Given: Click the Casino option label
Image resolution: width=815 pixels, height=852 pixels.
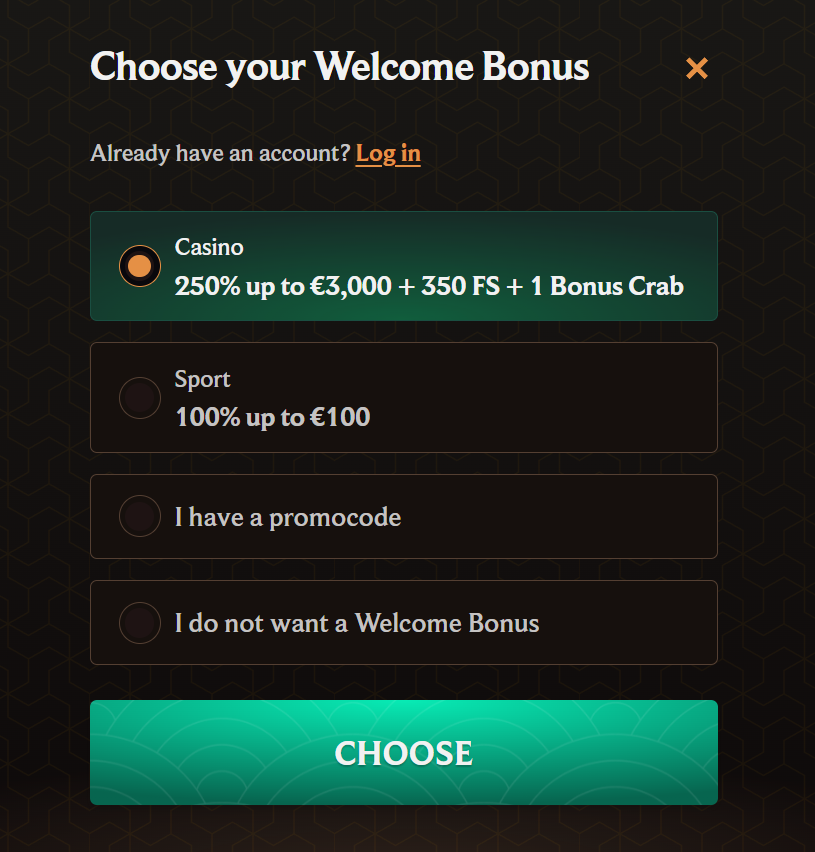Looking at the screenshot, I should tap(209, 247).
